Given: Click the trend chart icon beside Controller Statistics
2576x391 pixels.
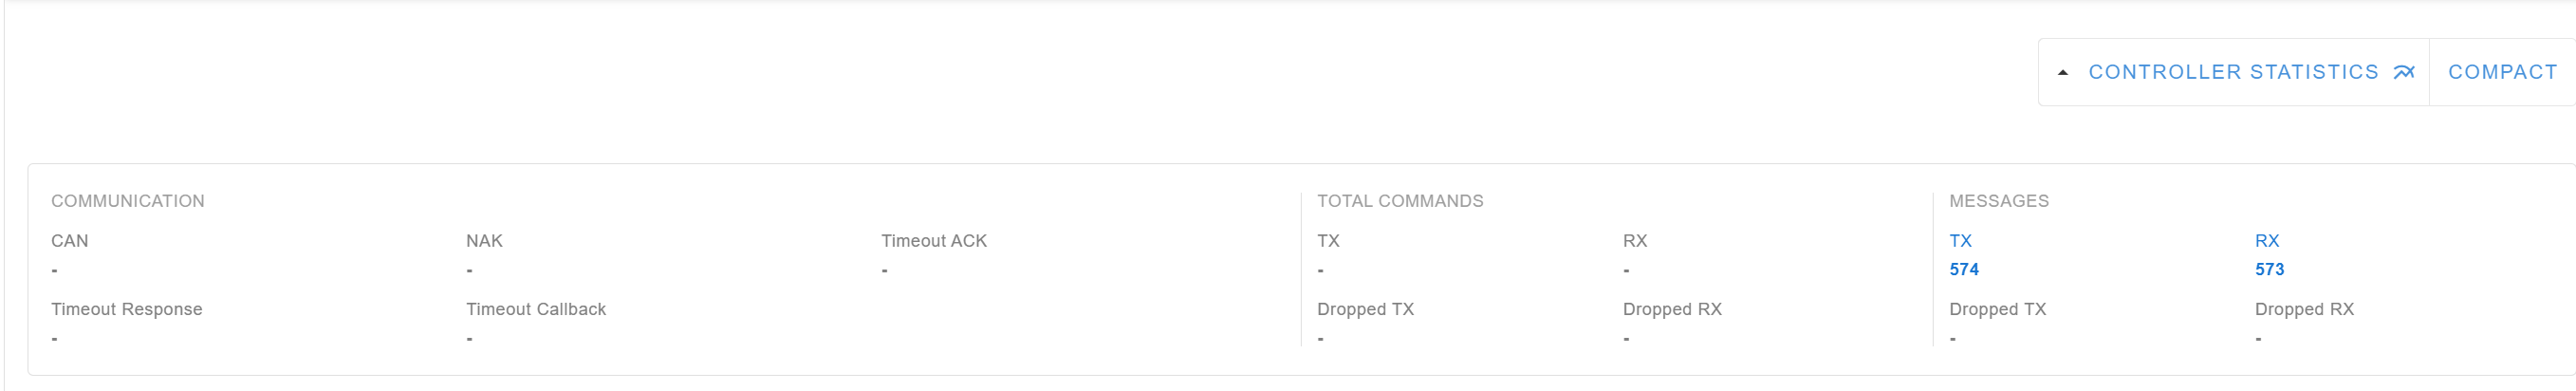Looking at the screenshot, I should pos(2404,72).
